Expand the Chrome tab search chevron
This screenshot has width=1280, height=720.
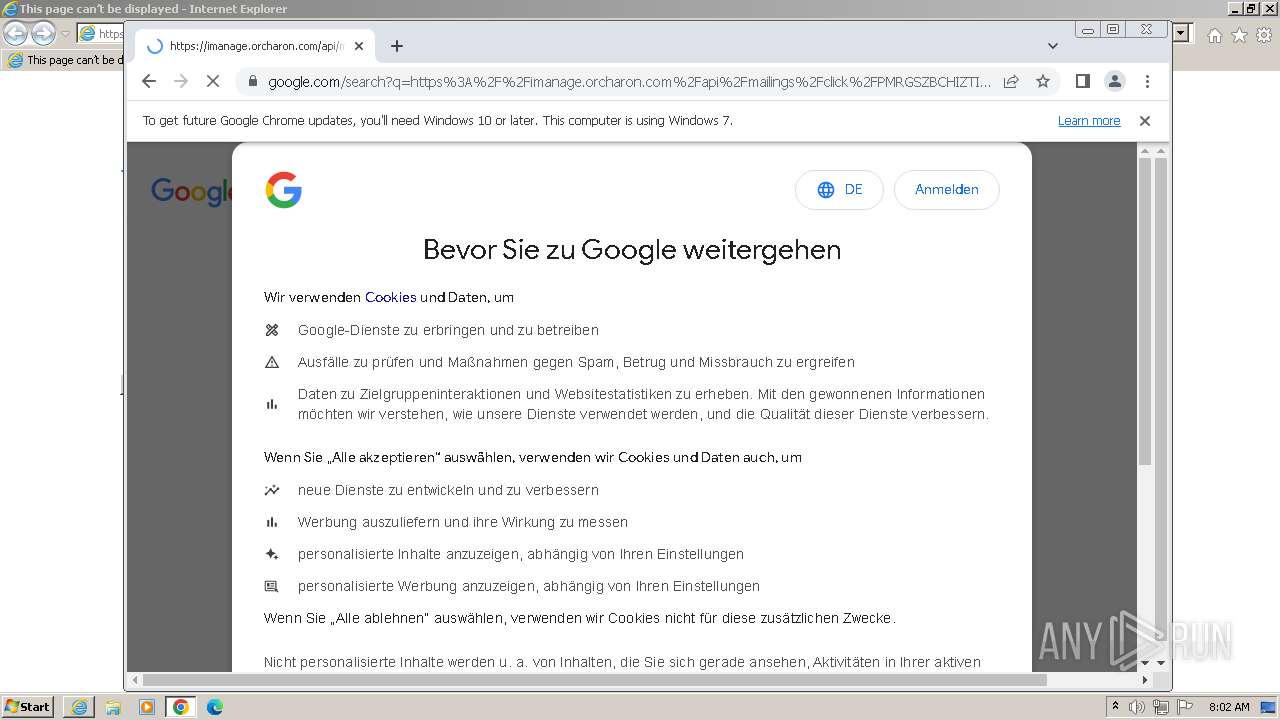pyautogui.click(x=1053, y=46)
